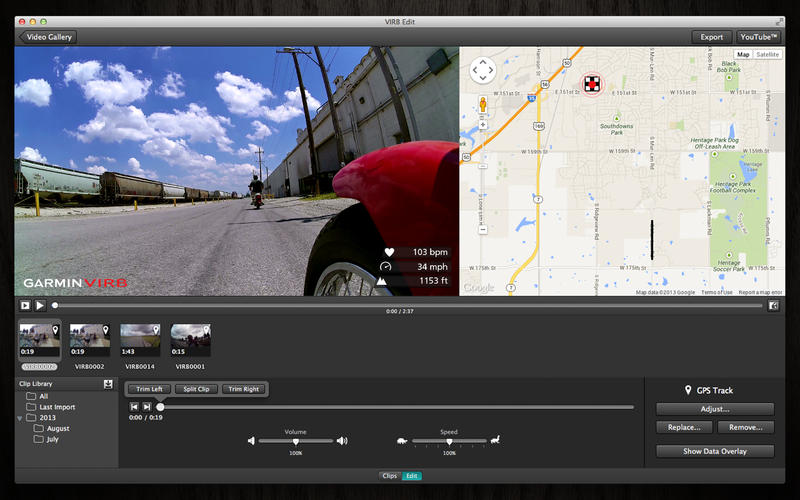The width and height of the screenshot is (800, 500).
Task: Click the checkered location marker on the map
Action: coord(592,84)
